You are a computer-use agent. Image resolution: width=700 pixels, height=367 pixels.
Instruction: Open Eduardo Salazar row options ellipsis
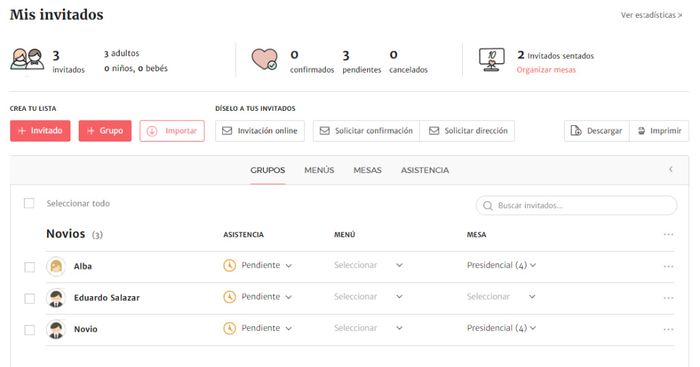(668, 298)
